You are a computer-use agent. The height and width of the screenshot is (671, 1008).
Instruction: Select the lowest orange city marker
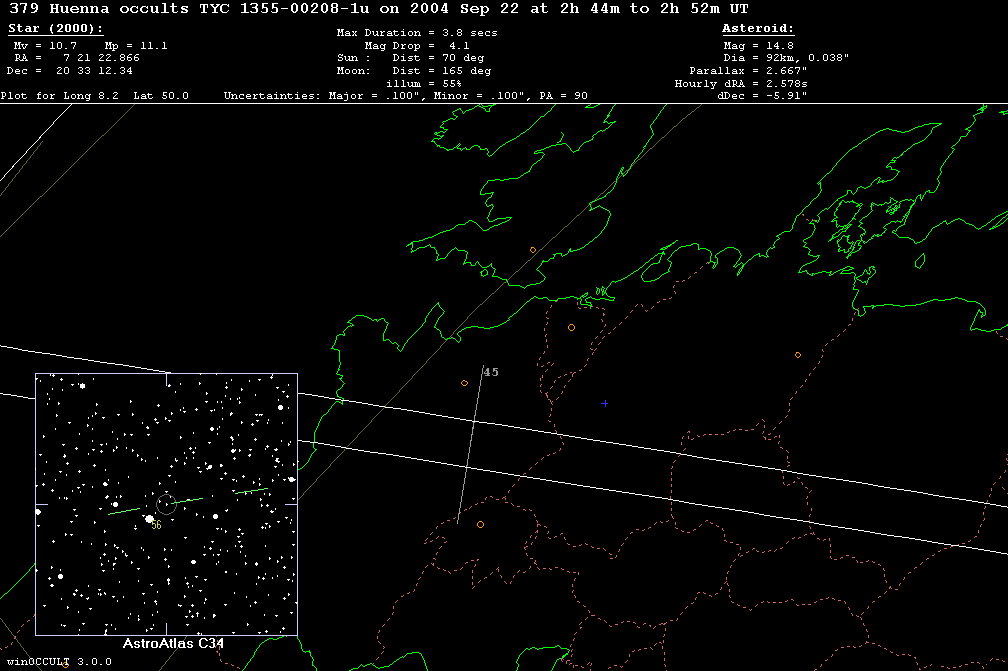[x=480, y=524]
